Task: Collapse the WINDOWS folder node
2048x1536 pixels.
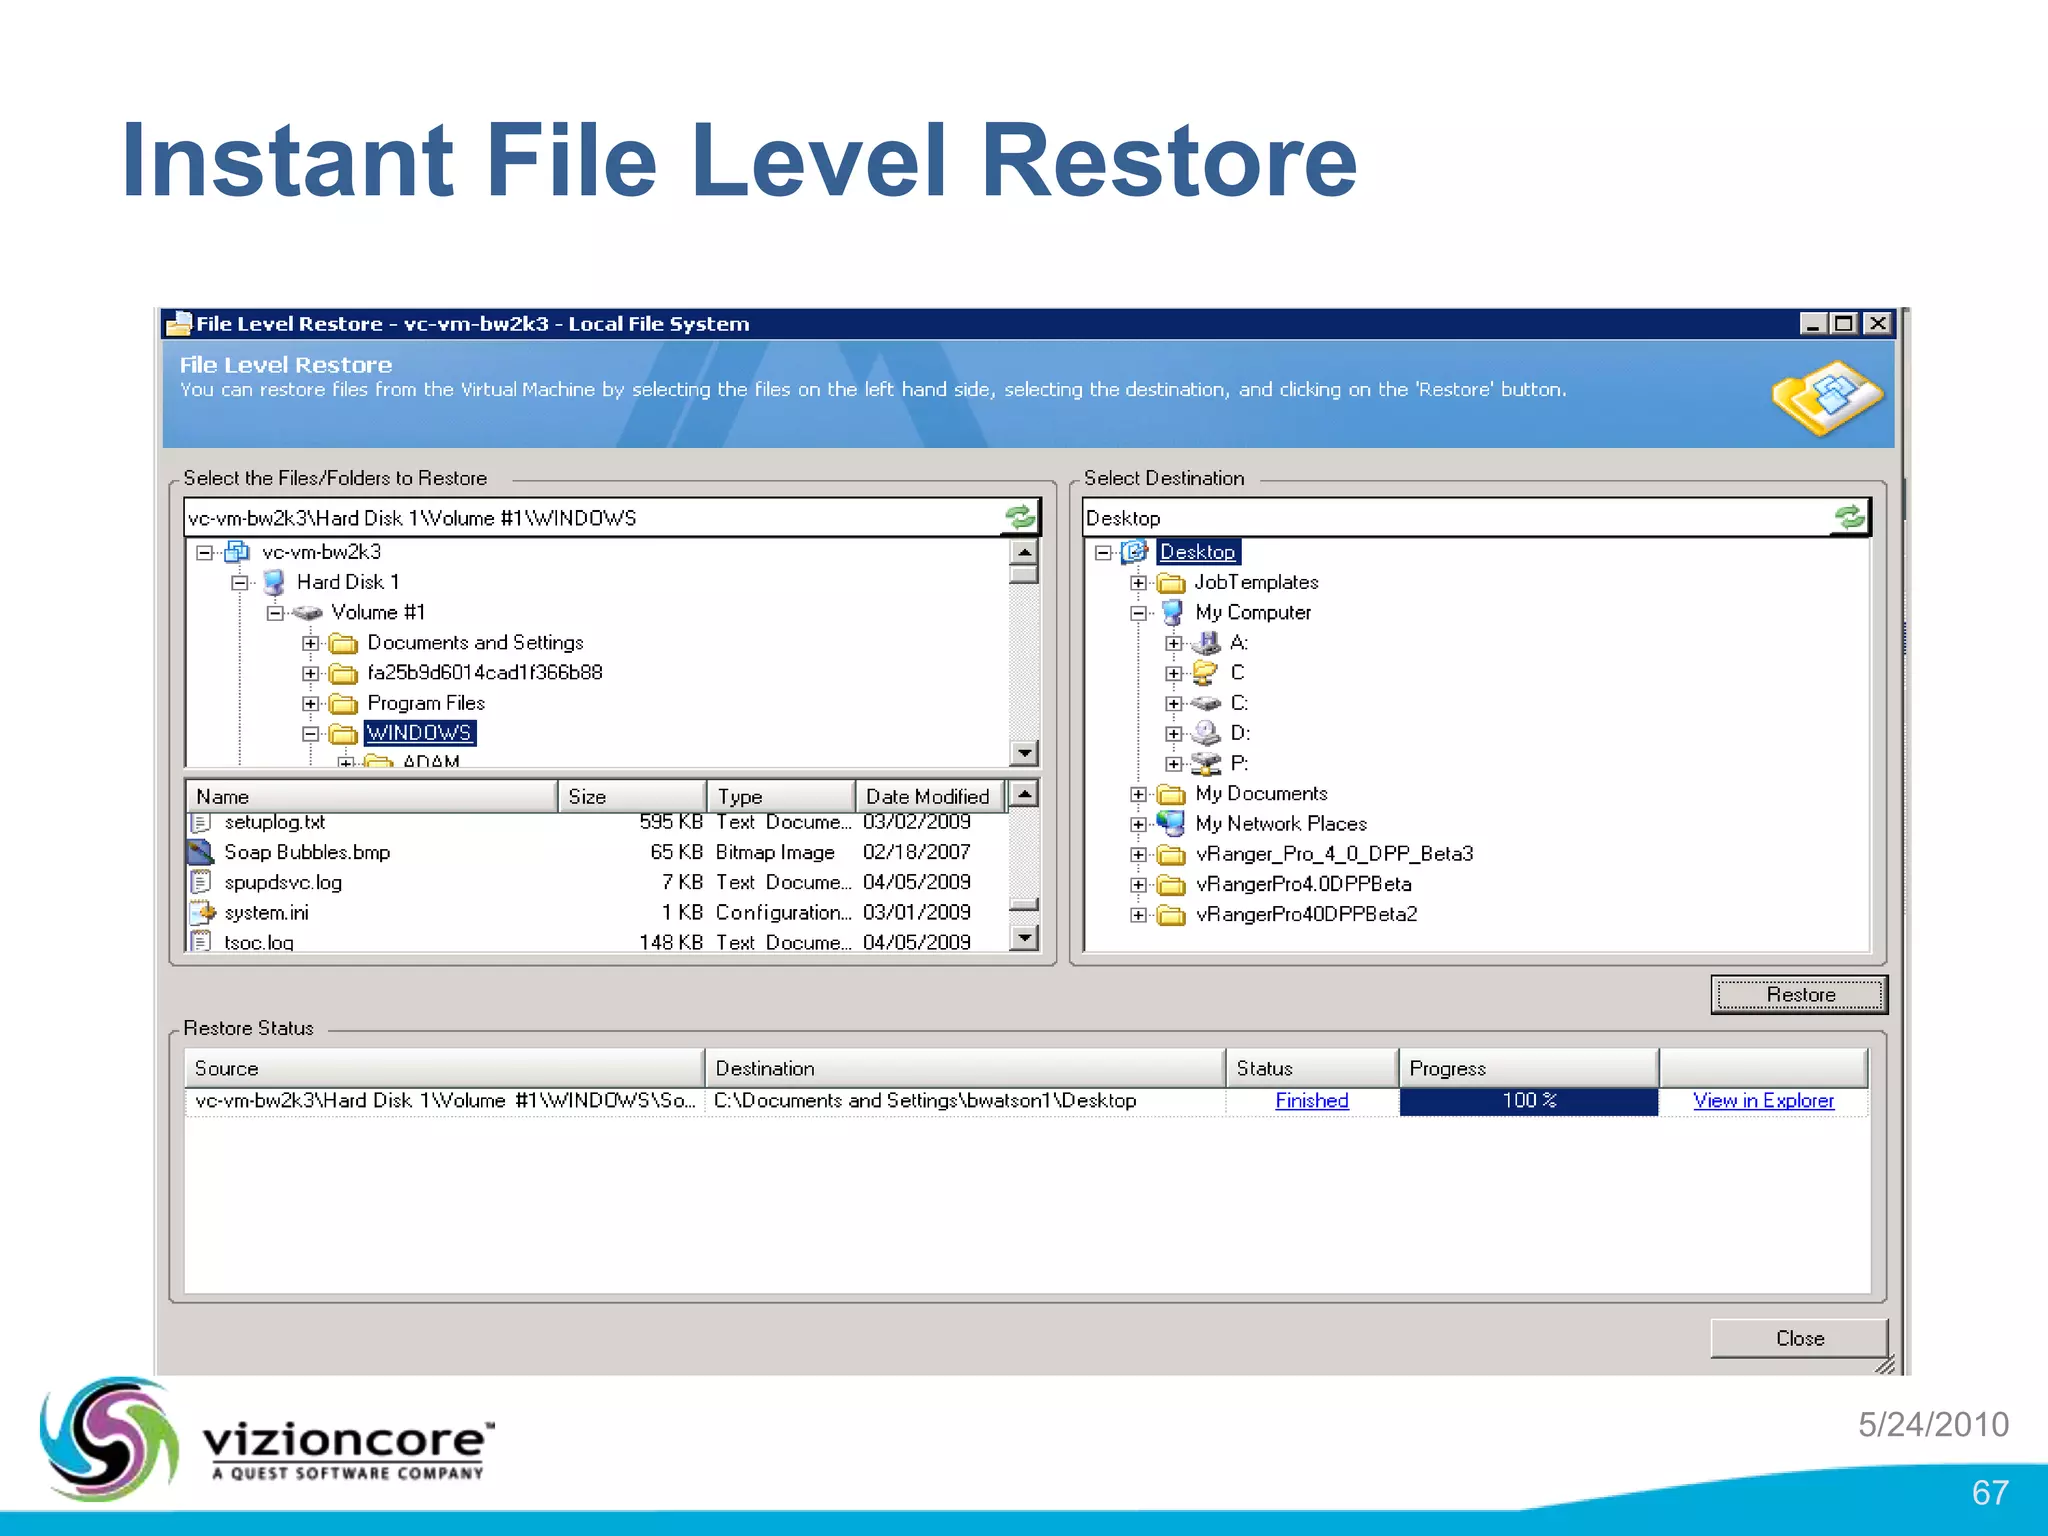Action: pyautogui.click(x=311, y=734)
